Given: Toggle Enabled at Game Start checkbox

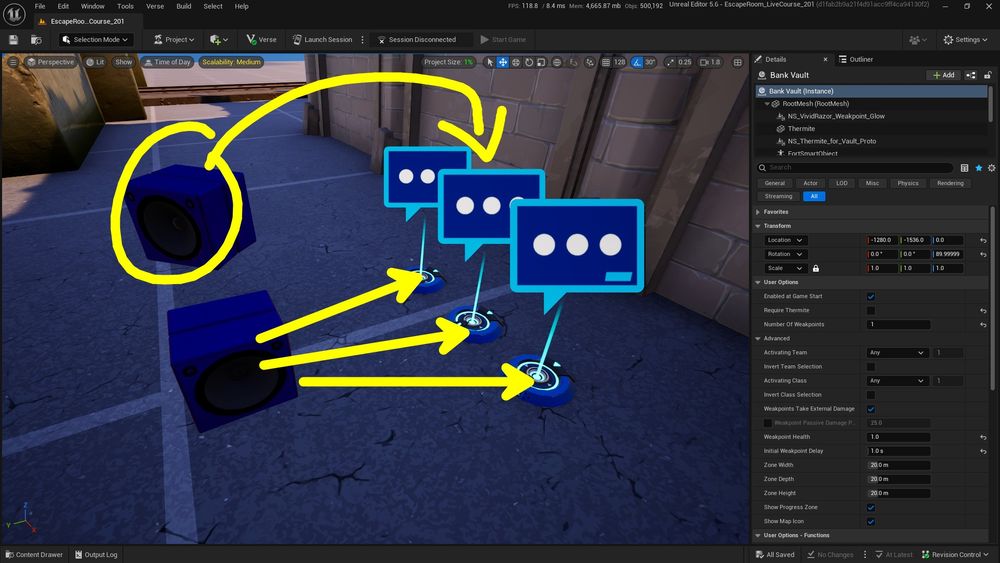Looking at the screenshot, I should (871, 296).
